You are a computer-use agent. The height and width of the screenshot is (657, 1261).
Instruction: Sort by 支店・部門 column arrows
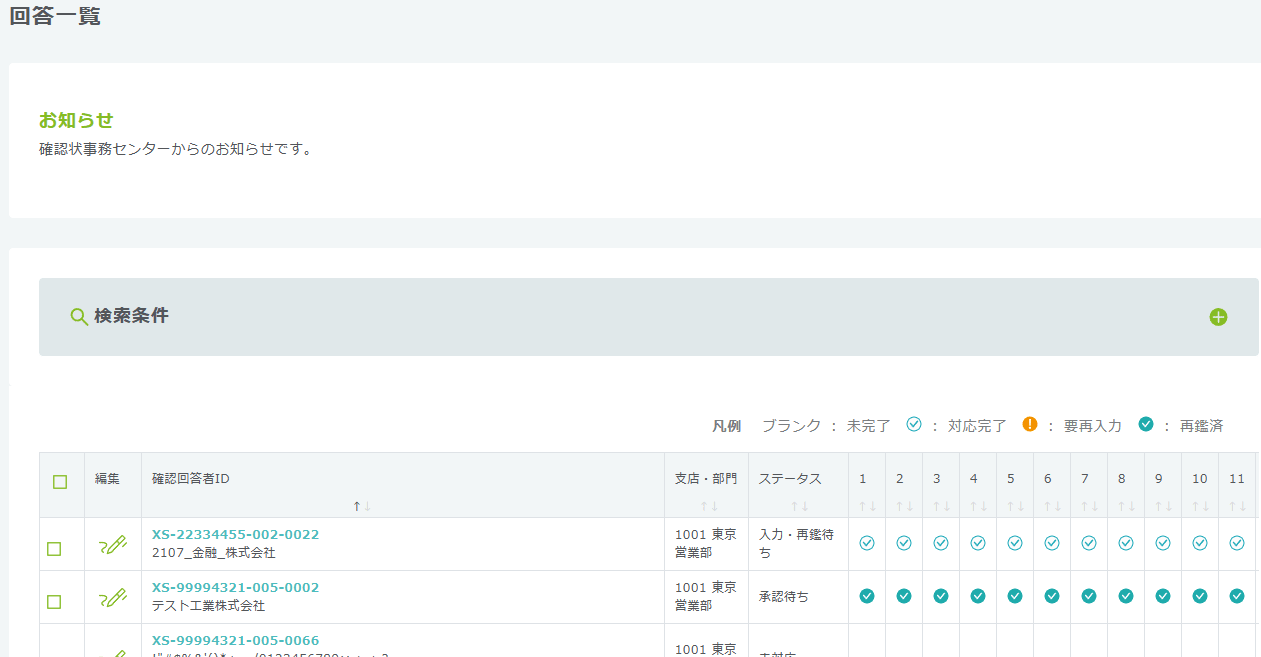point(708,506)
